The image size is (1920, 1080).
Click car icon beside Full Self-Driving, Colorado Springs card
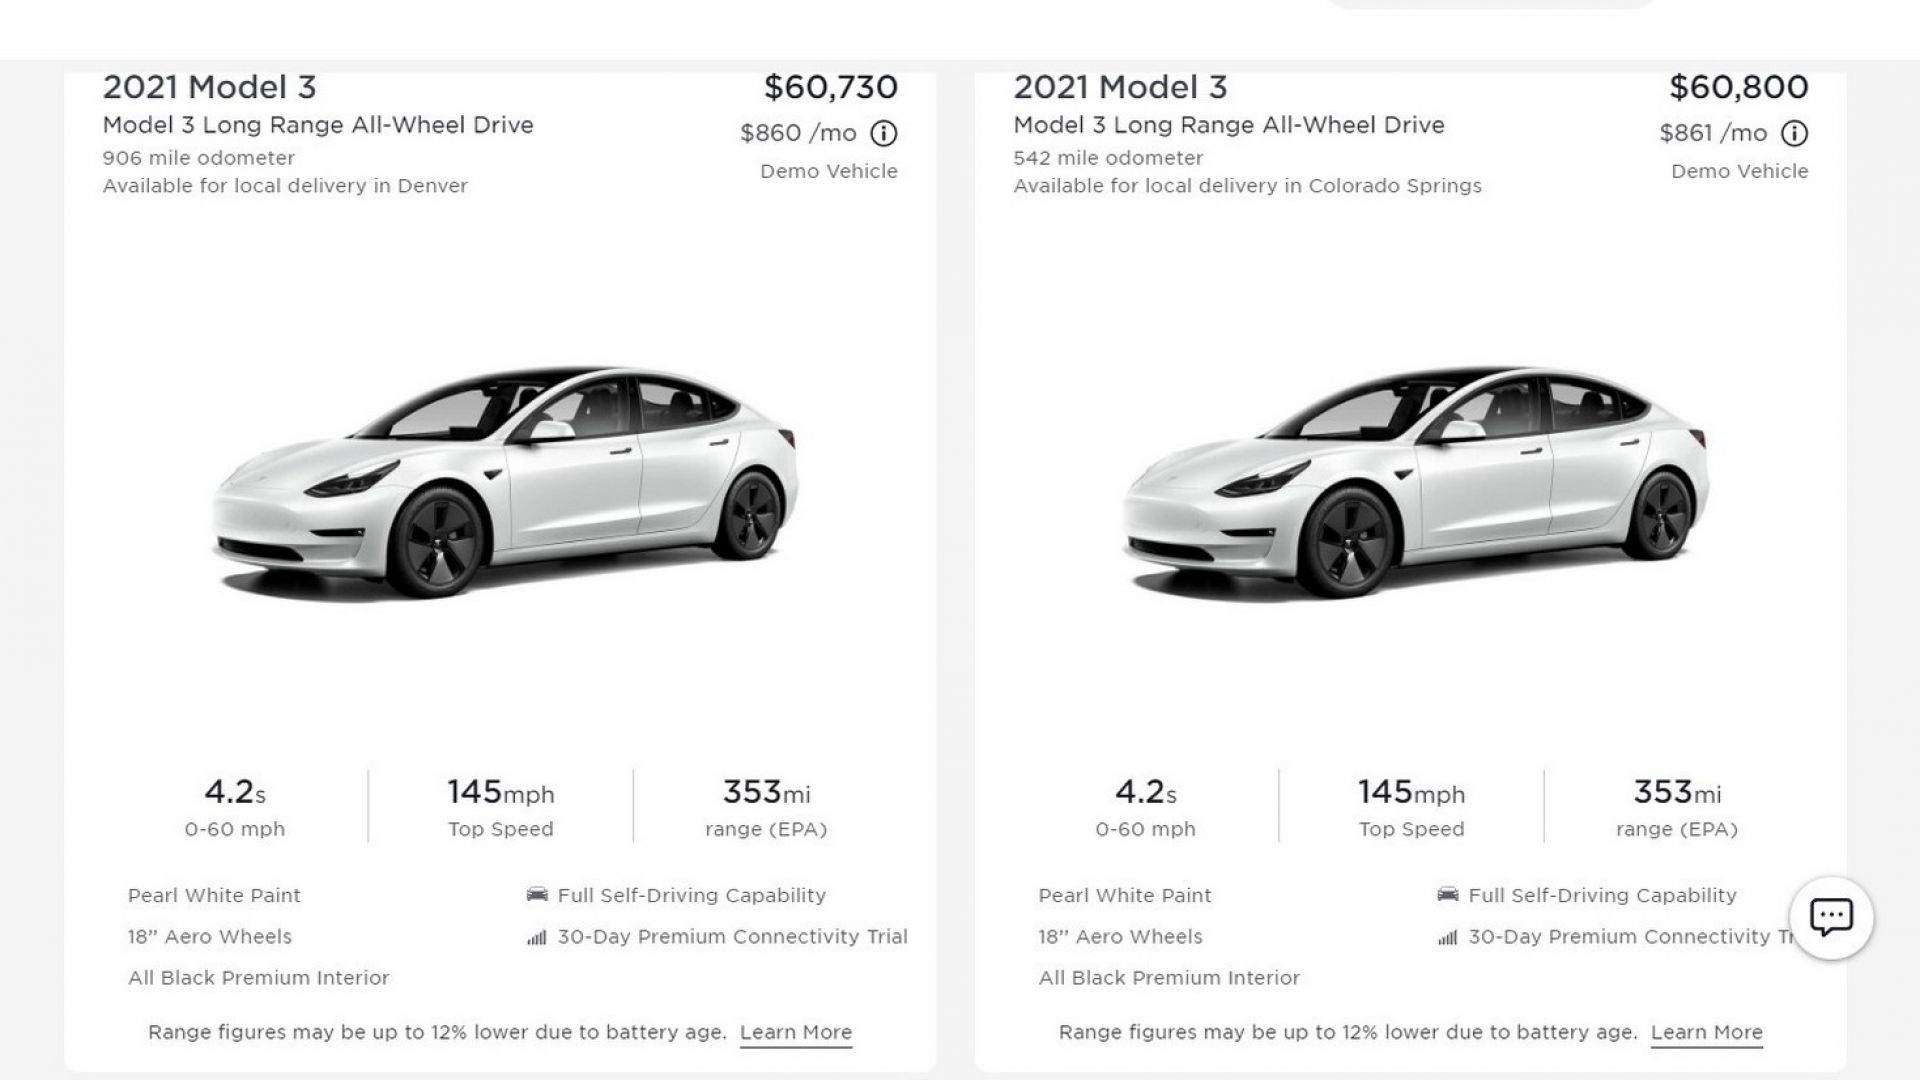(1447, 894)
